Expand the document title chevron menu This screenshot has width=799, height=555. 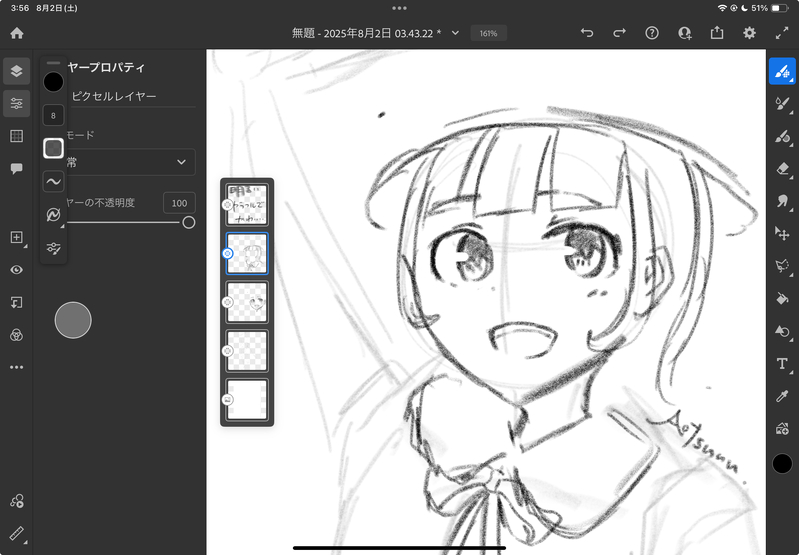click(456, 33)
